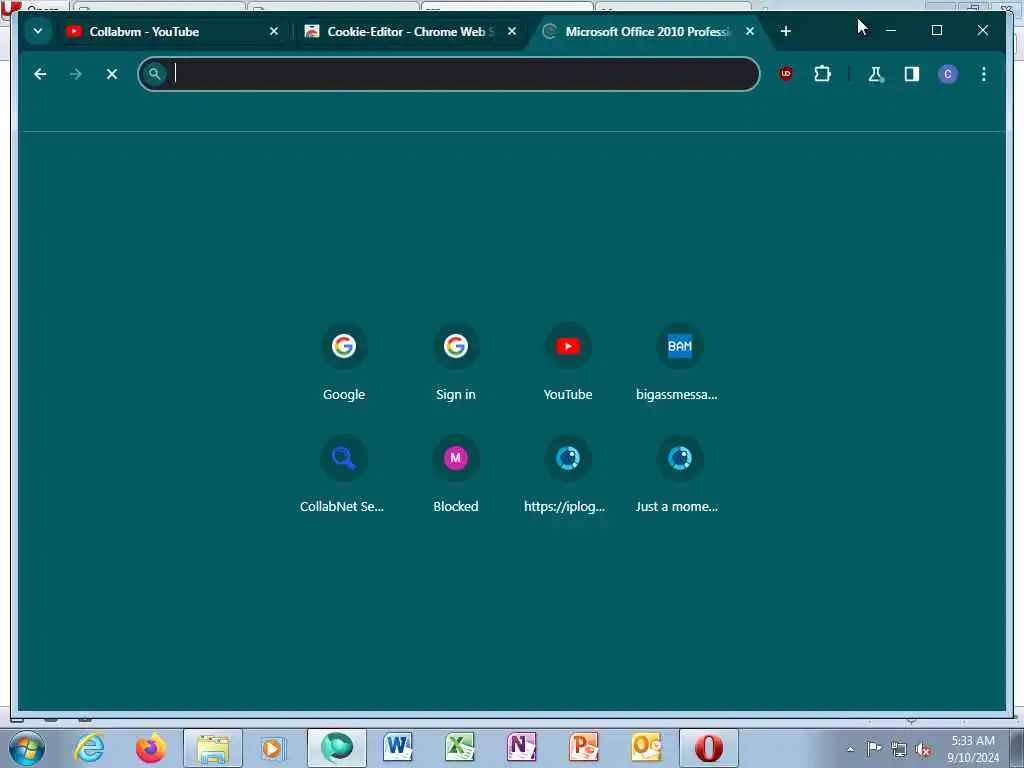The image size is (1024, 768).
Task: Launch PowerPoint from taskbar
Action: pos(584,748)
